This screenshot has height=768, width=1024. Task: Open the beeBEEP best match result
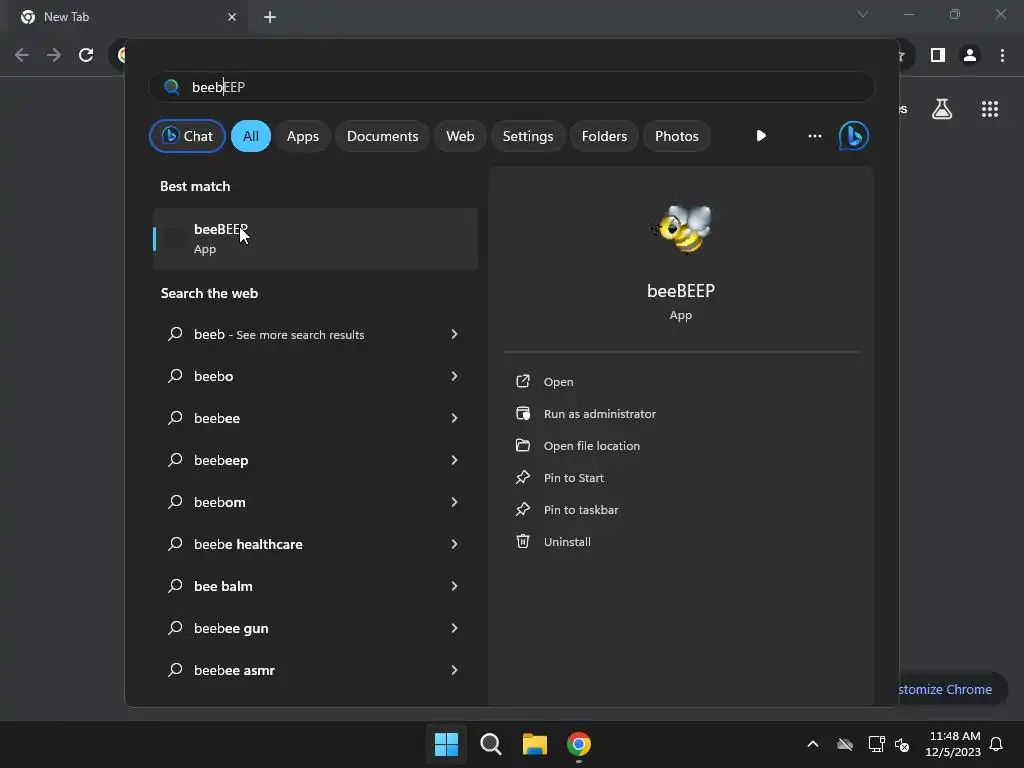[315, 238]
